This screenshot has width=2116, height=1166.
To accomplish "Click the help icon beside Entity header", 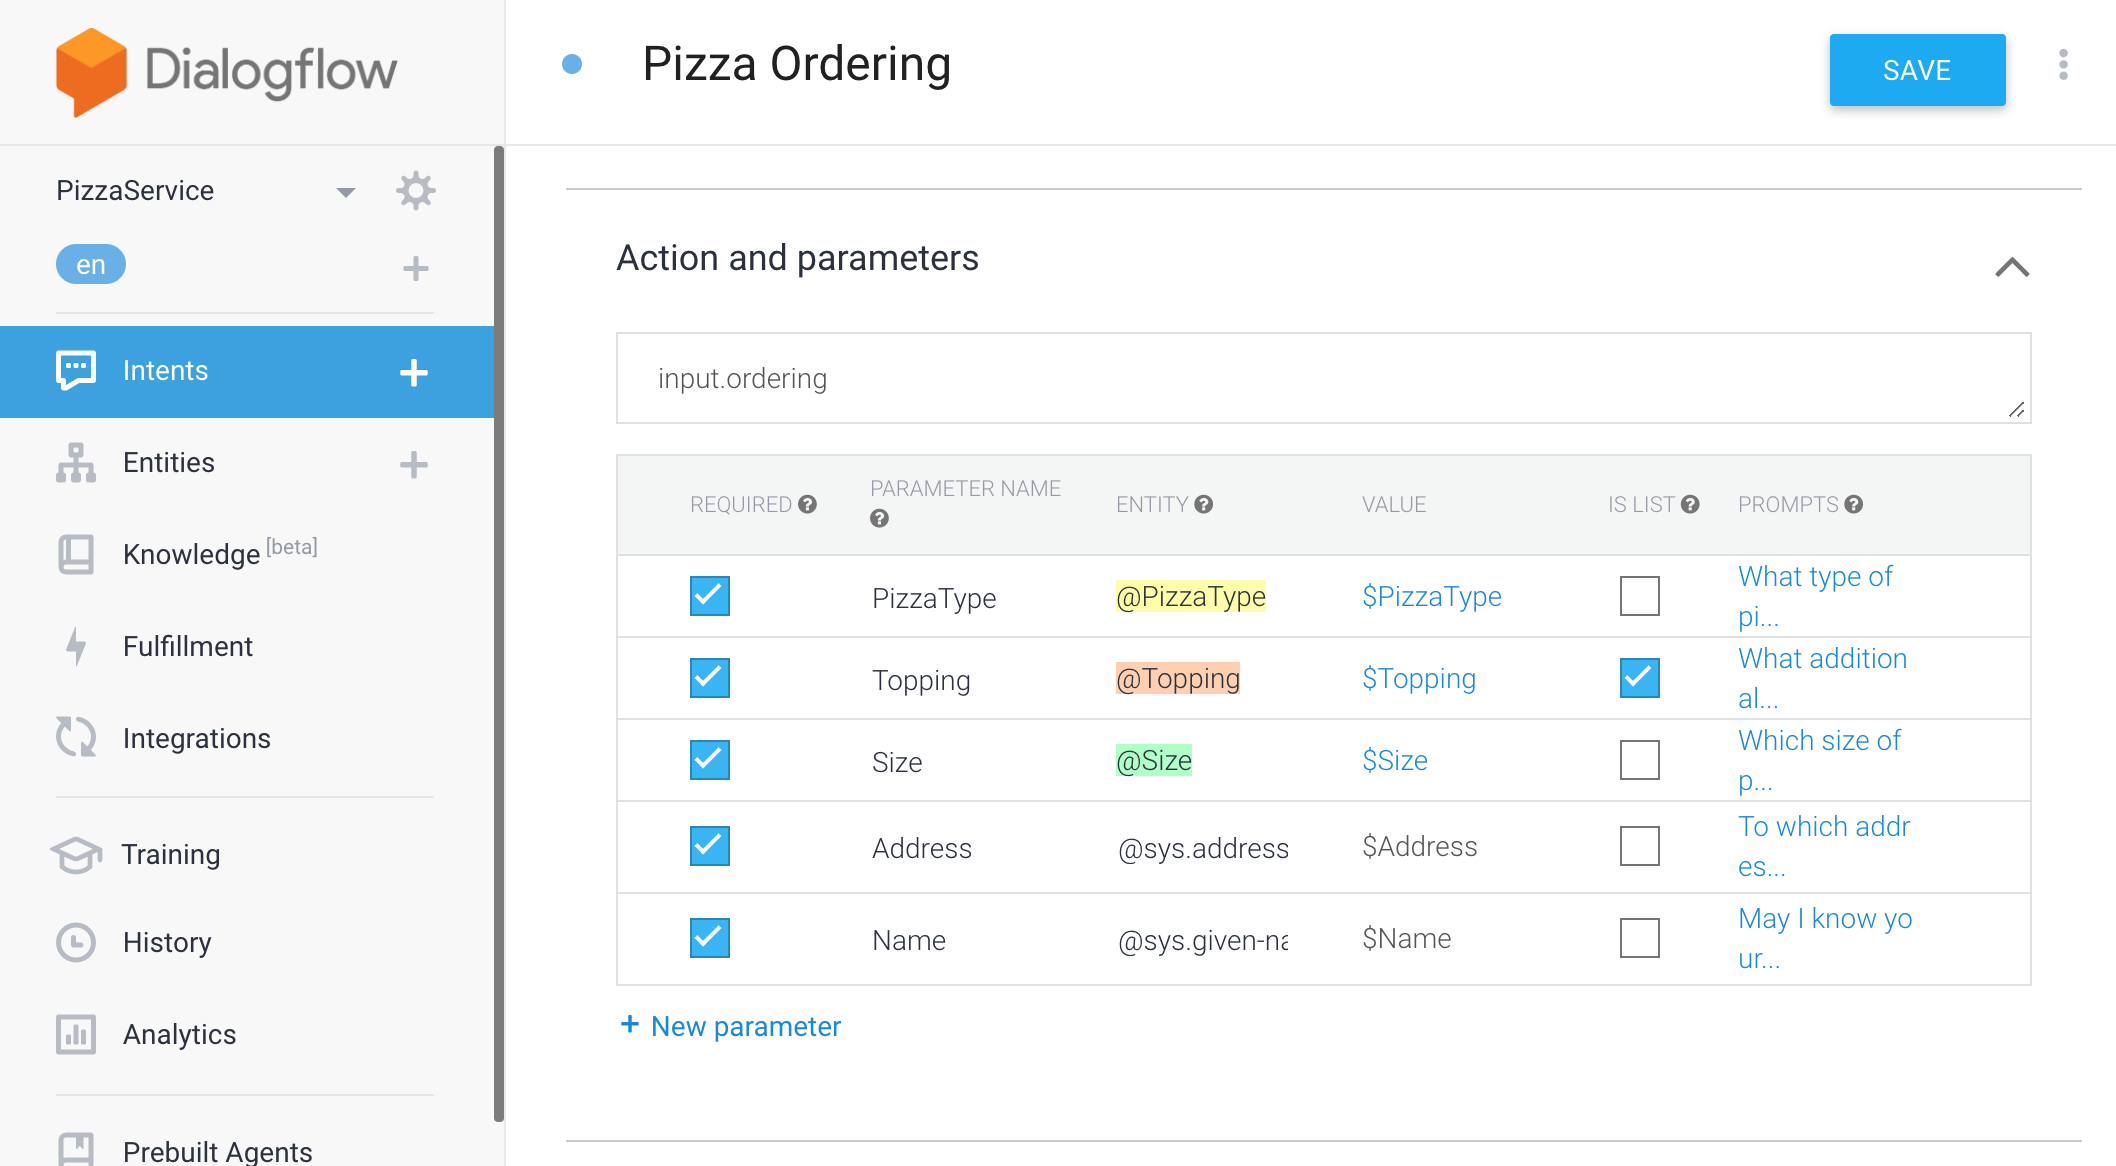I will click(x=1204, y=504).
